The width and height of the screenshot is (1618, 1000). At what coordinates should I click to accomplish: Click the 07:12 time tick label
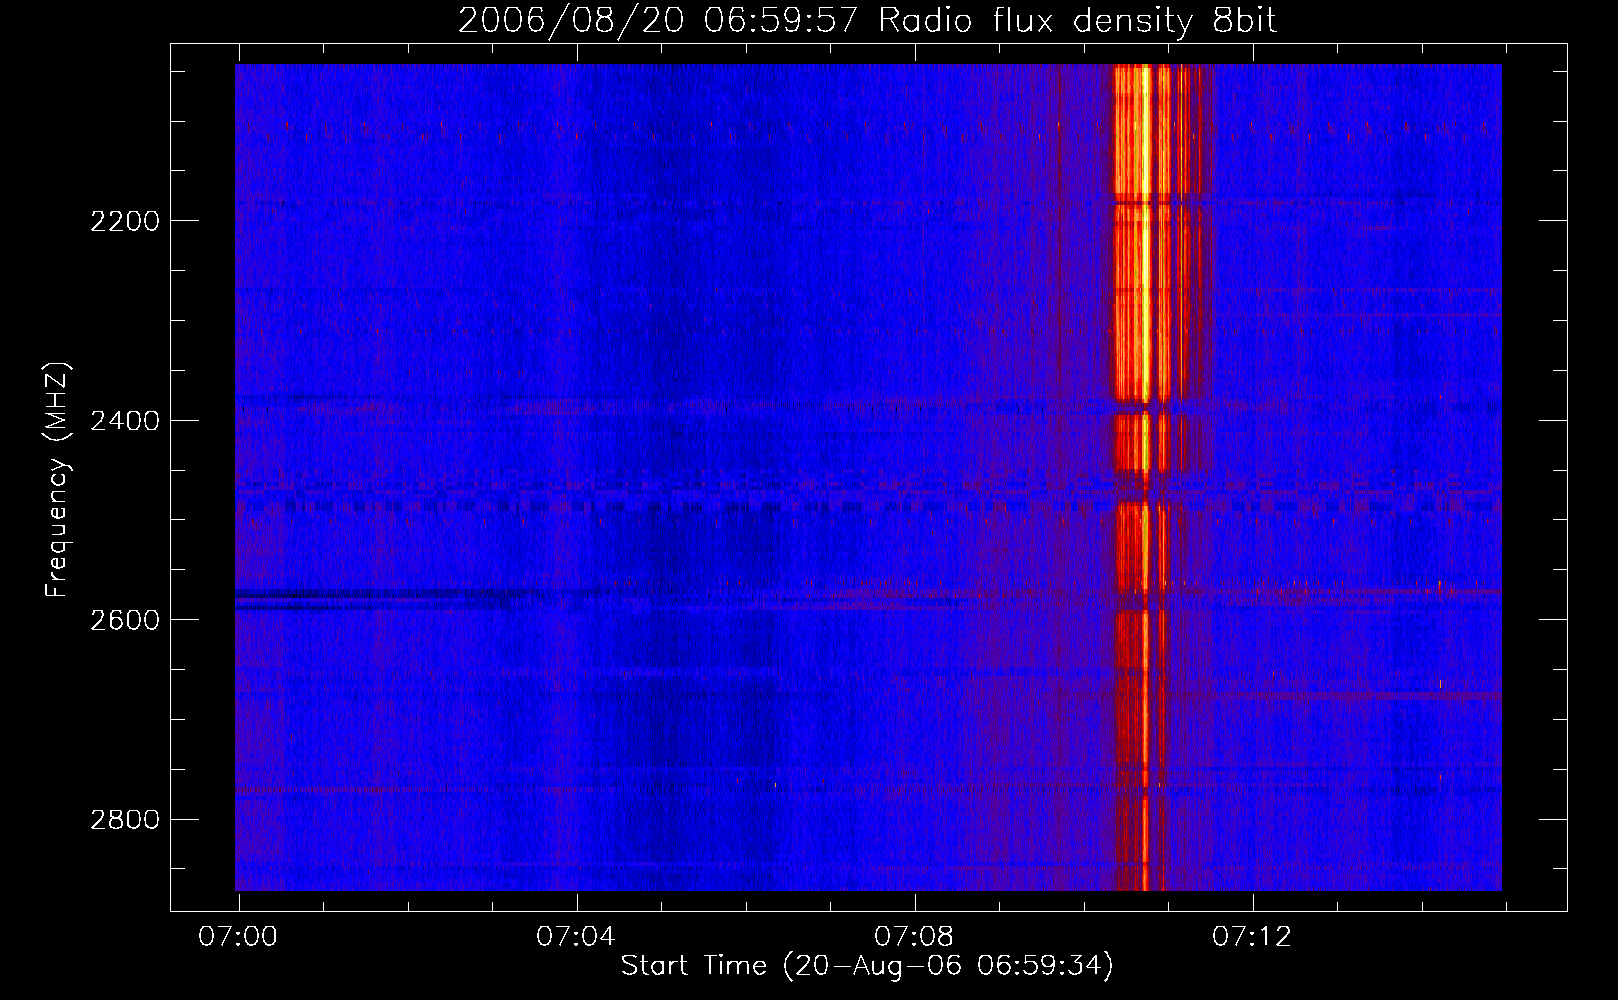[x=1252, y=937]
